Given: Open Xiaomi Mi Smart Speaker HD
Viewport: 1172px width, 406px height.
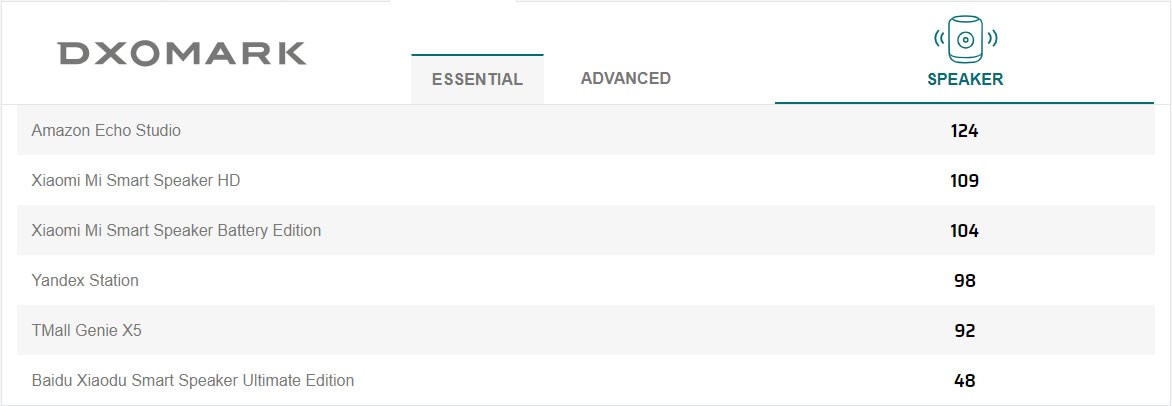Looking at the screenshot, I should click(x=136, y=181).
